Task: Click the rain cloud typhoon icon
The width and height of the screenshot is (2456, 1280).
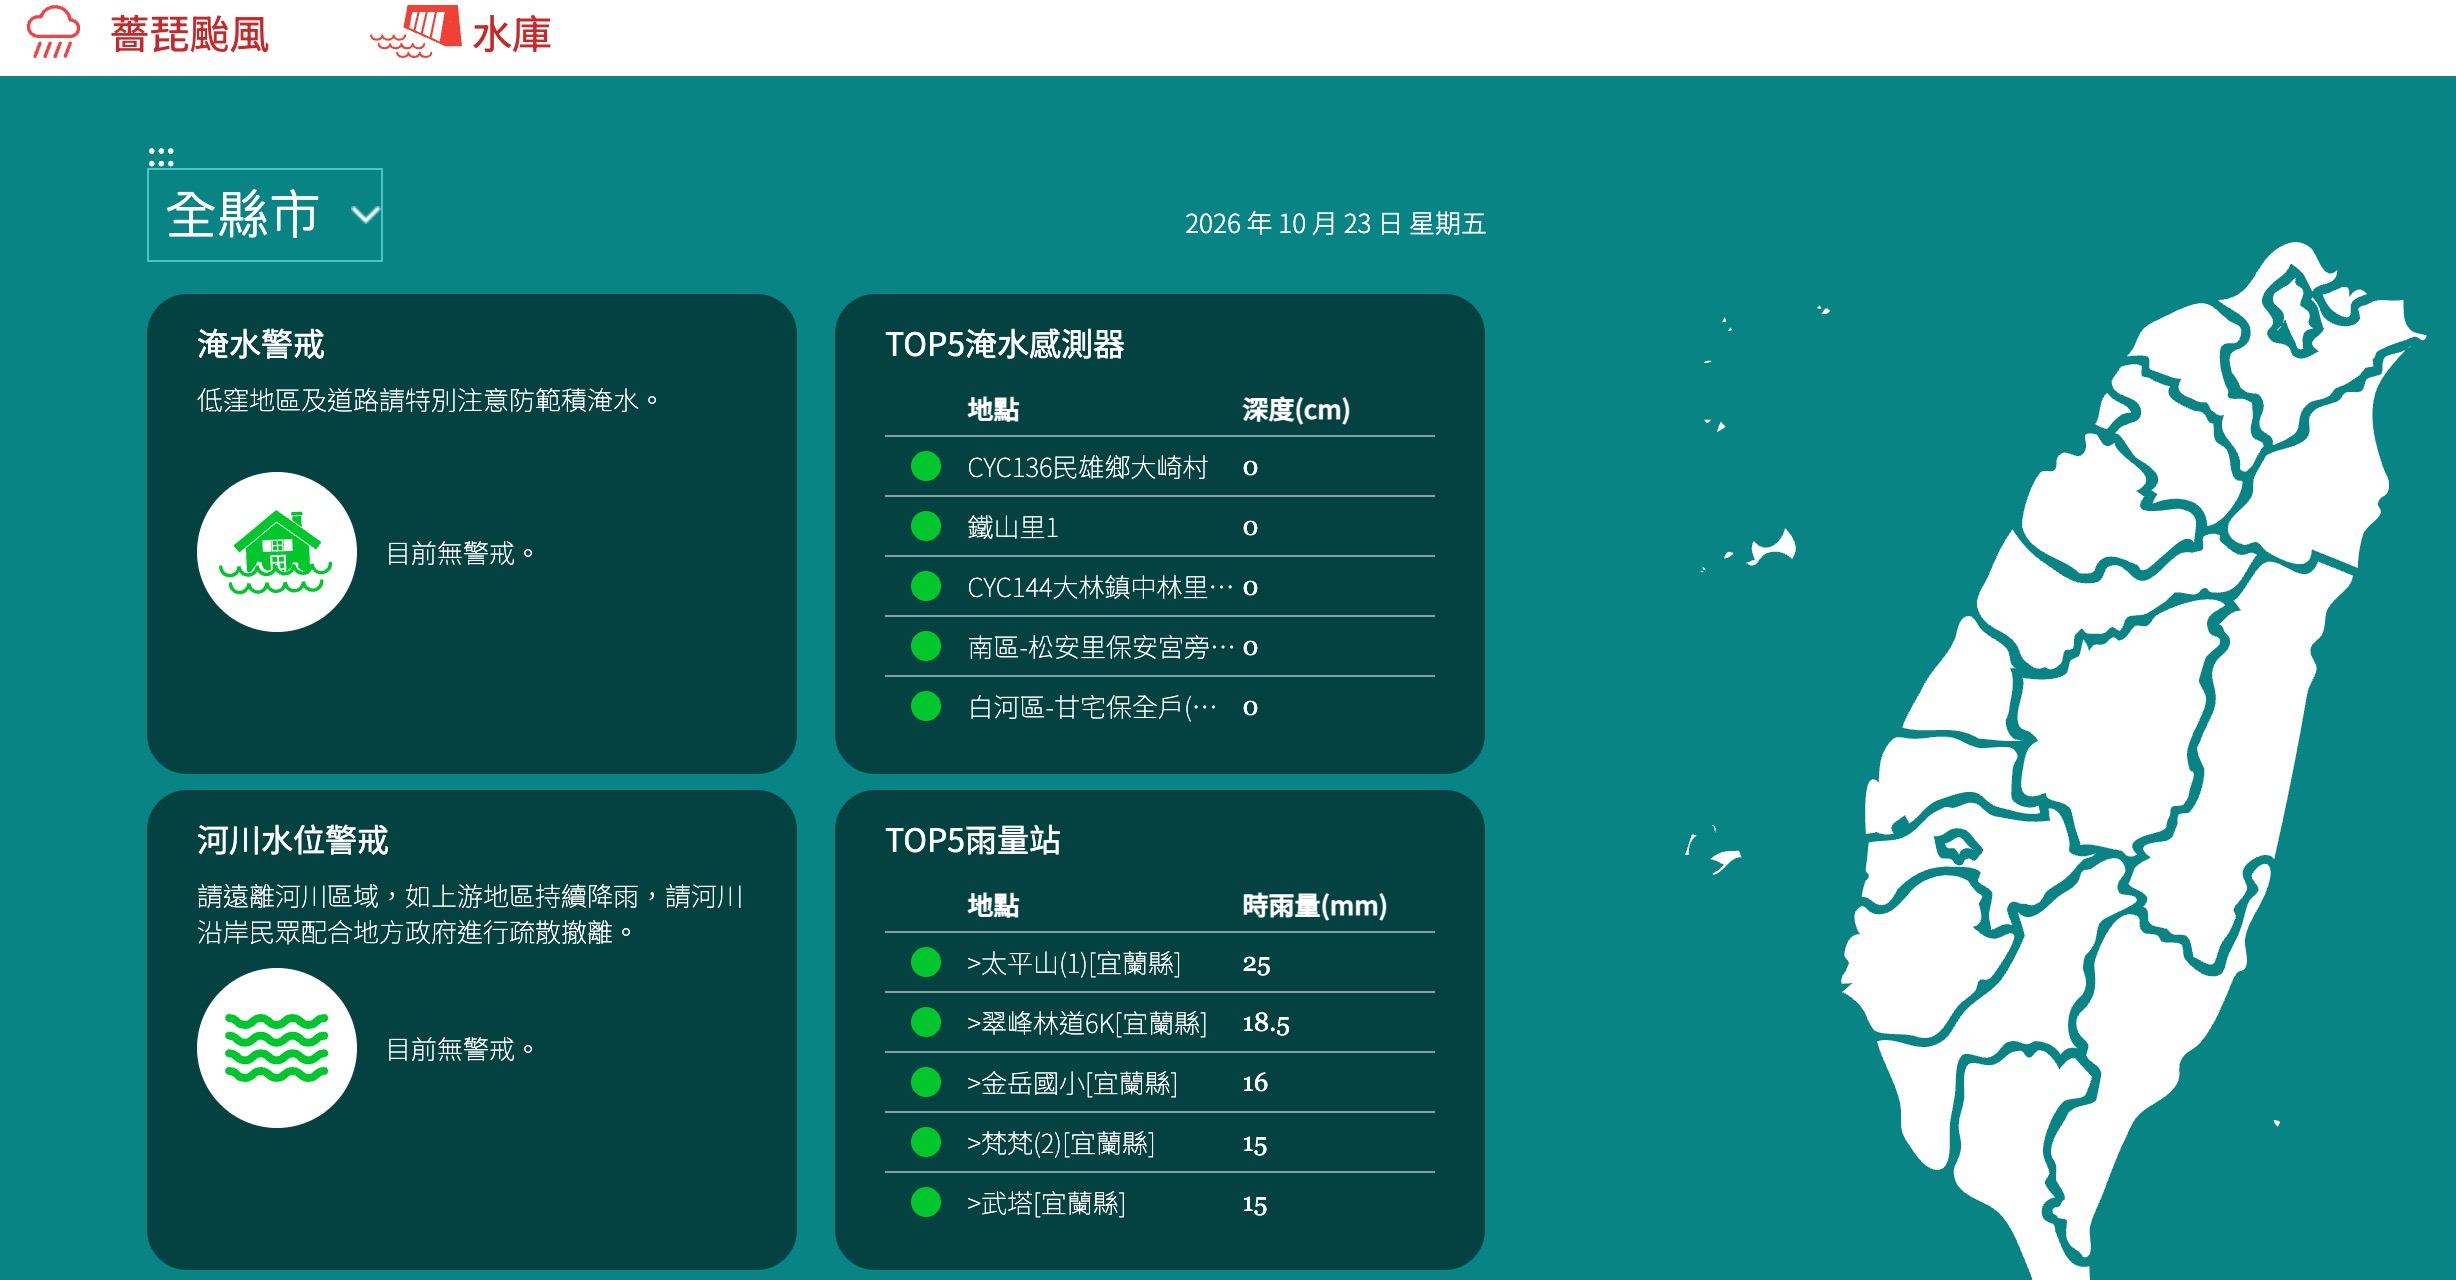Action: point(53,32)
